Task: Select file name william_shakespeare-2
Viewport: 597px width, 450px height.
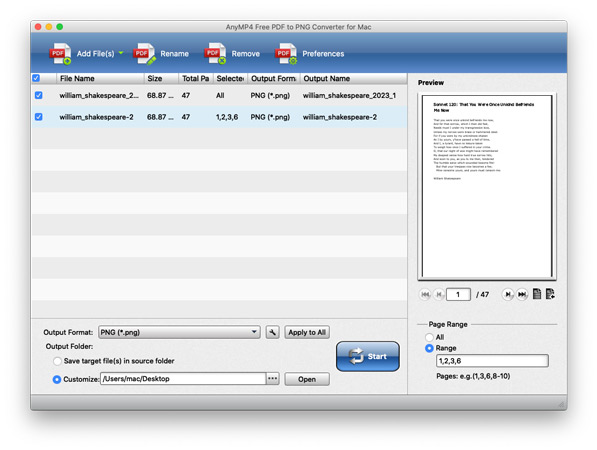Action: [x=96, y=117]
